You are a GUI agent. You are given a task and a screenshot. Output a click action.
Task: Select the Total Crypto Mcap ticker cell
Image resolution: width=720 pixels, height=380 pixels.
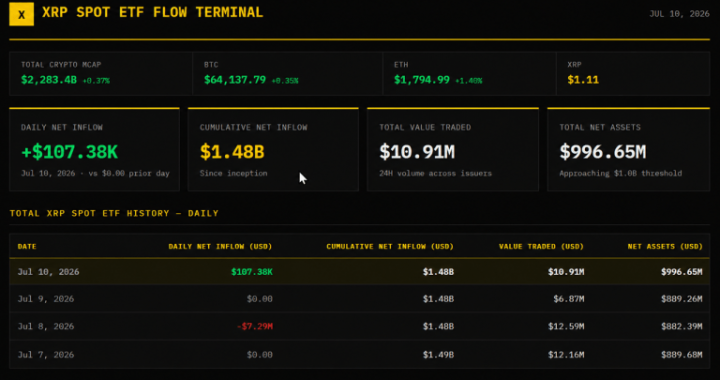coord(101,73)
